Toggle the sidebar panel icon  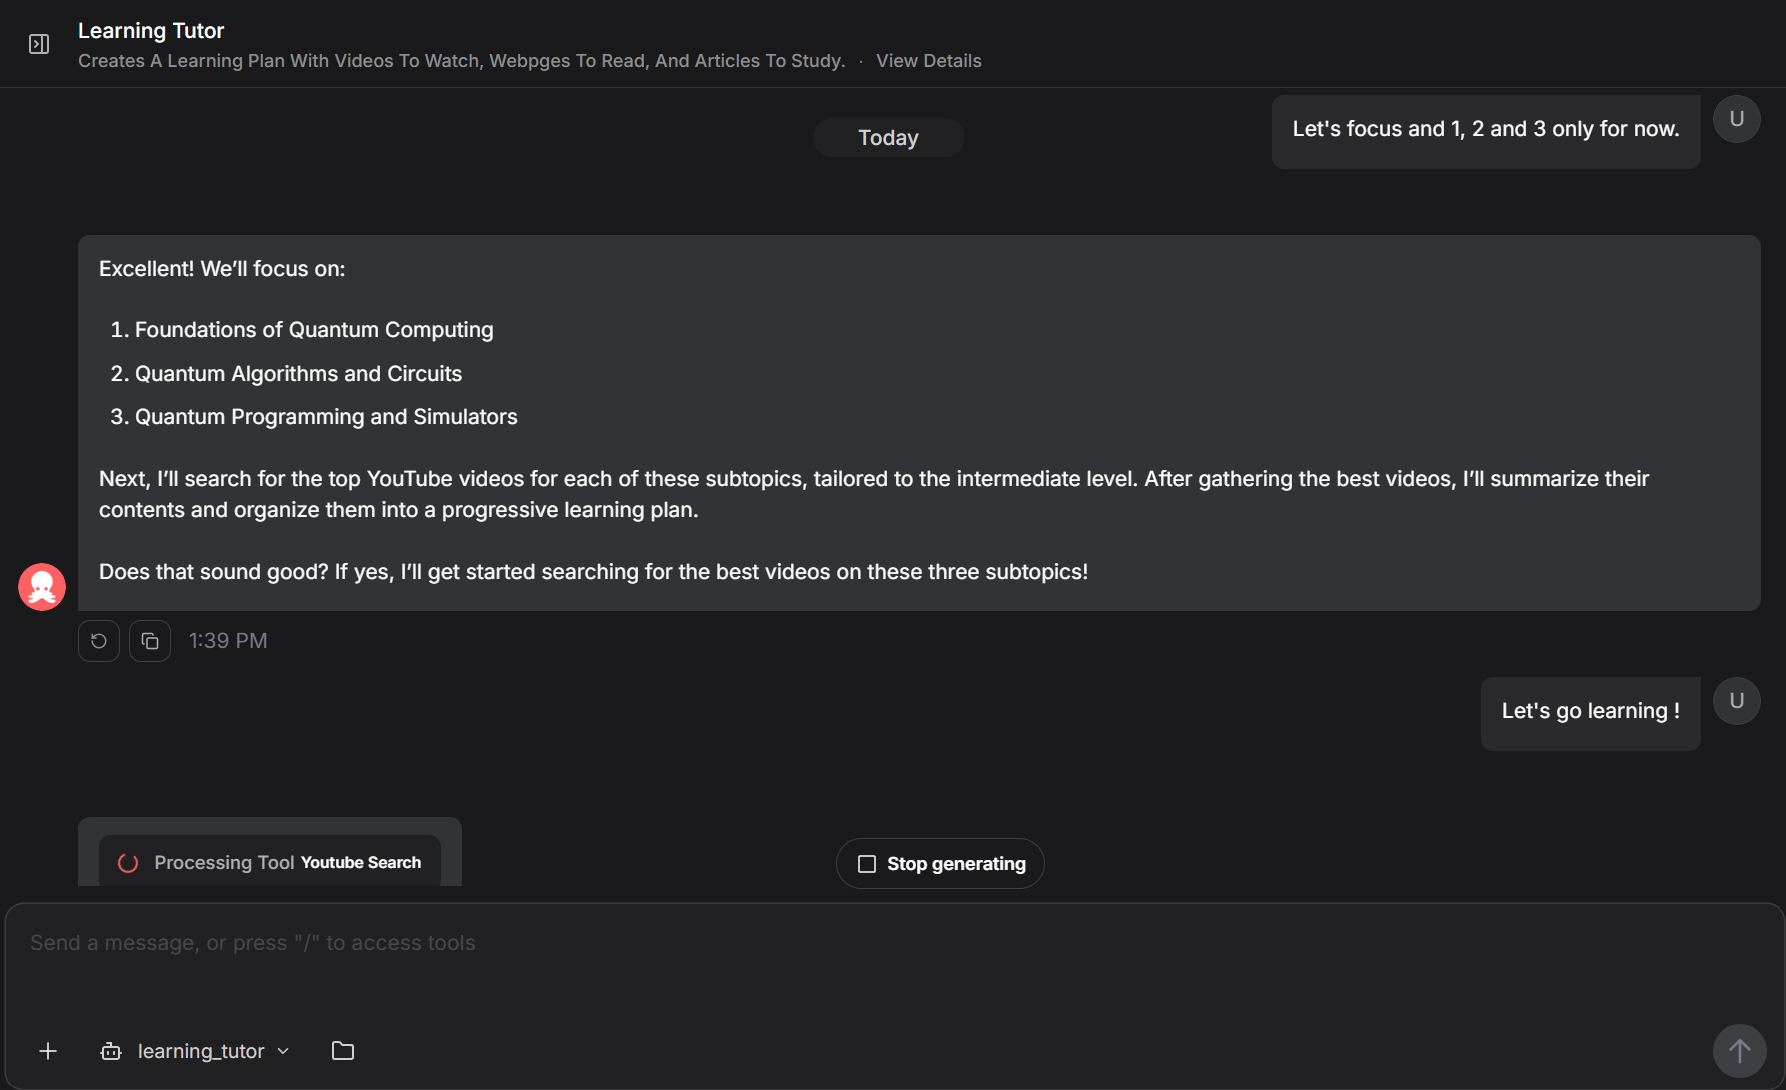click(39, 44)
